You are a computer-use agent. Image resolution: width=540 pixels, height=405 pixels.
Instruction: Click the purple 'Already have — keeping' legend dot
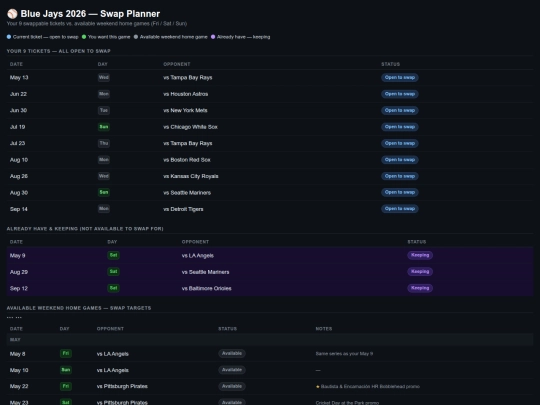click(213, 37)
